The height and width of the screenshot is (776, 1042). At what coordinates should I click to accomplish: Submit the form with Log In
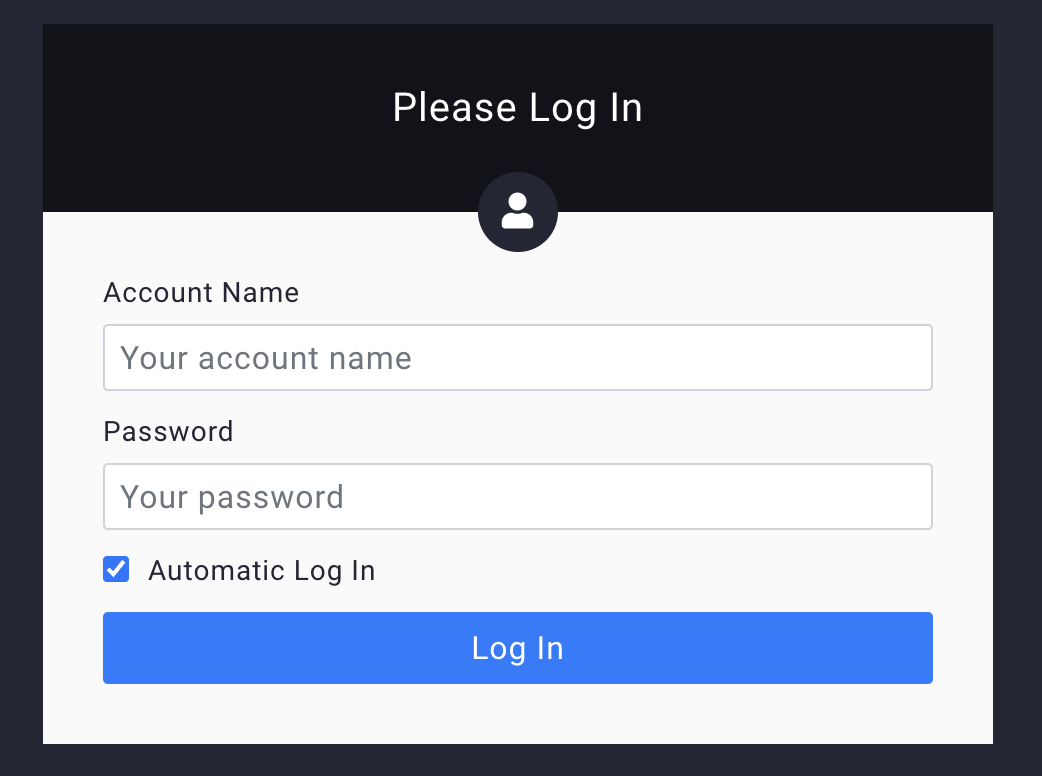point(518,648)
